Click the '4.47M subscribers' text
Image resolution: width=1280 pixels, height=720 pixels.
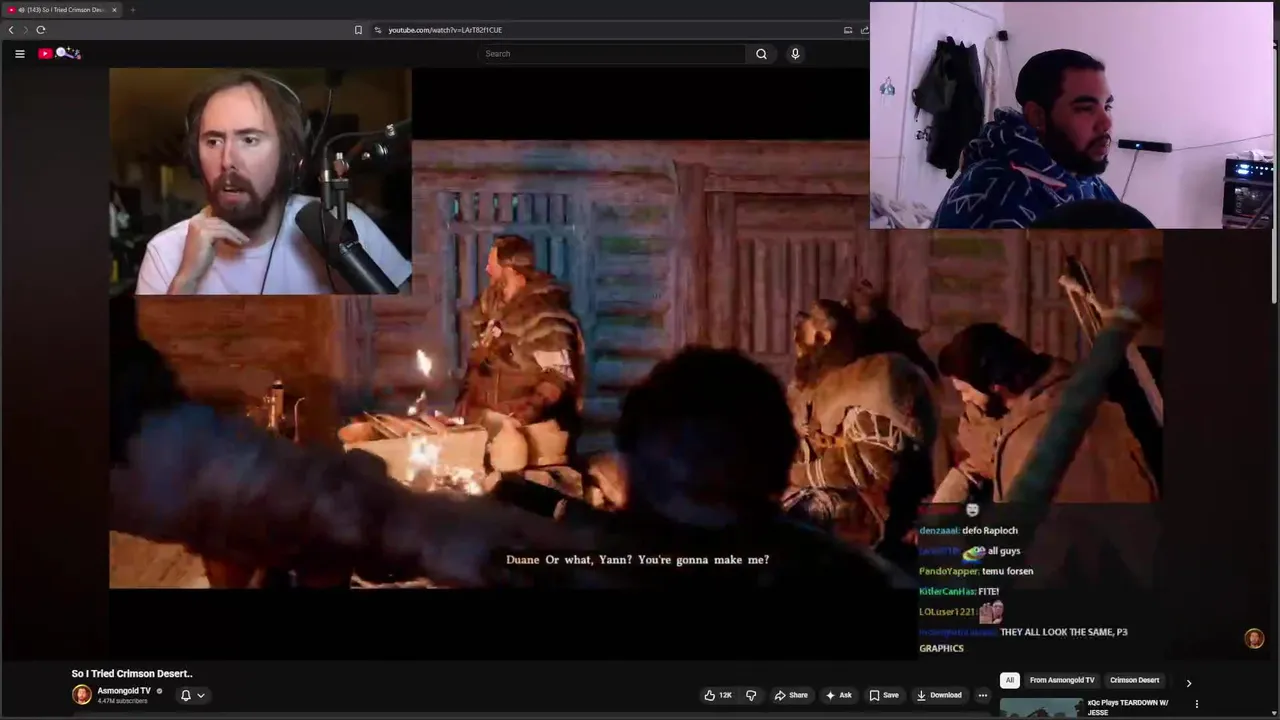coord(122,701)
